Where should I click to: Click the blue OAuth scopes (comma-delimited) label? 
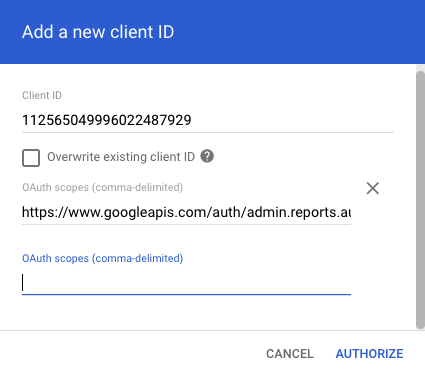pos(103,258)
